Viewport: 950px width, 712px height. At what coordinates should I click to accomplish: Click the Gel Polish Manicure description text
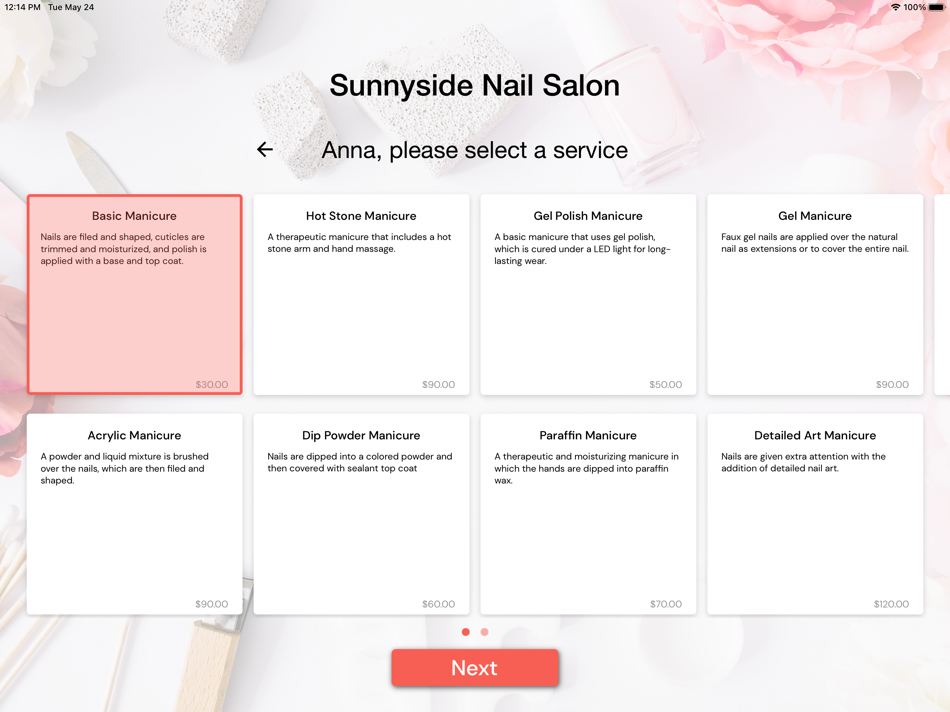(582, 249)
